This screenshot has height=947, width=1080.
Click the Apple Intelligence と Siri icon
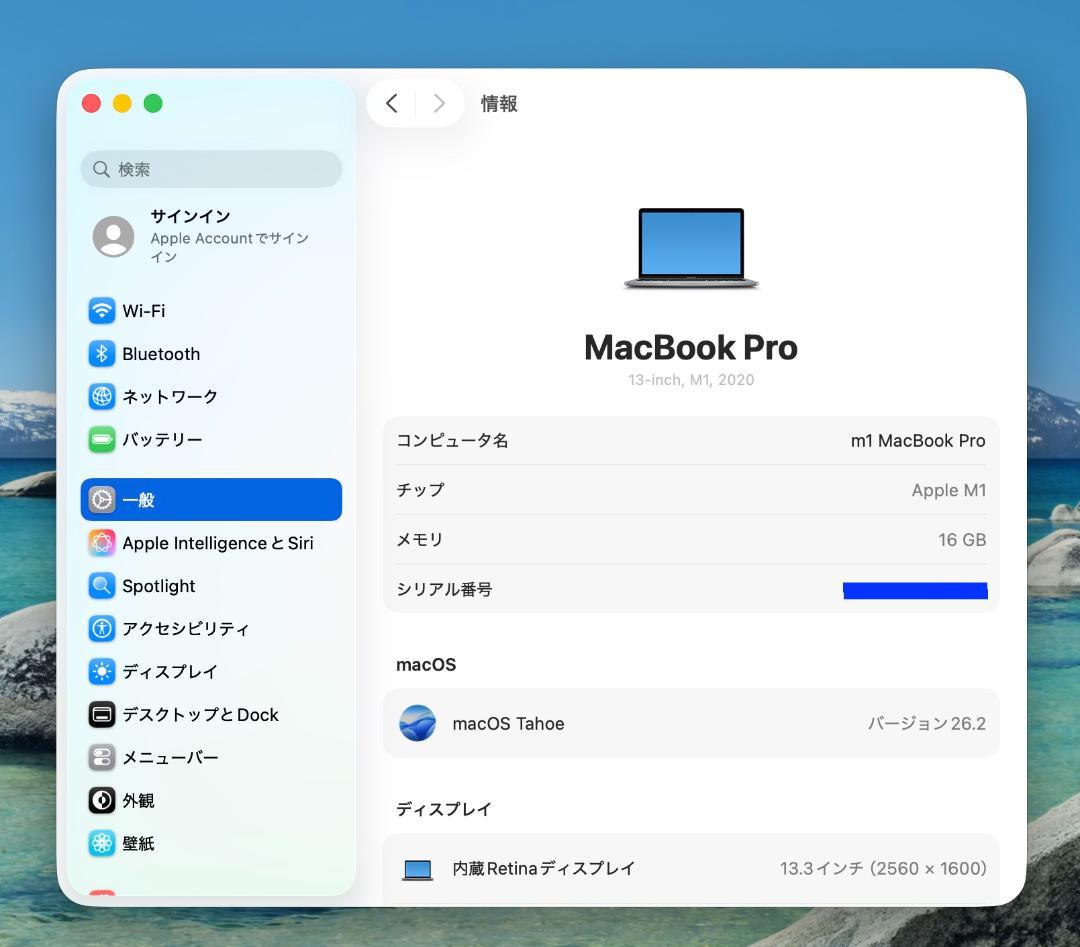101,543
